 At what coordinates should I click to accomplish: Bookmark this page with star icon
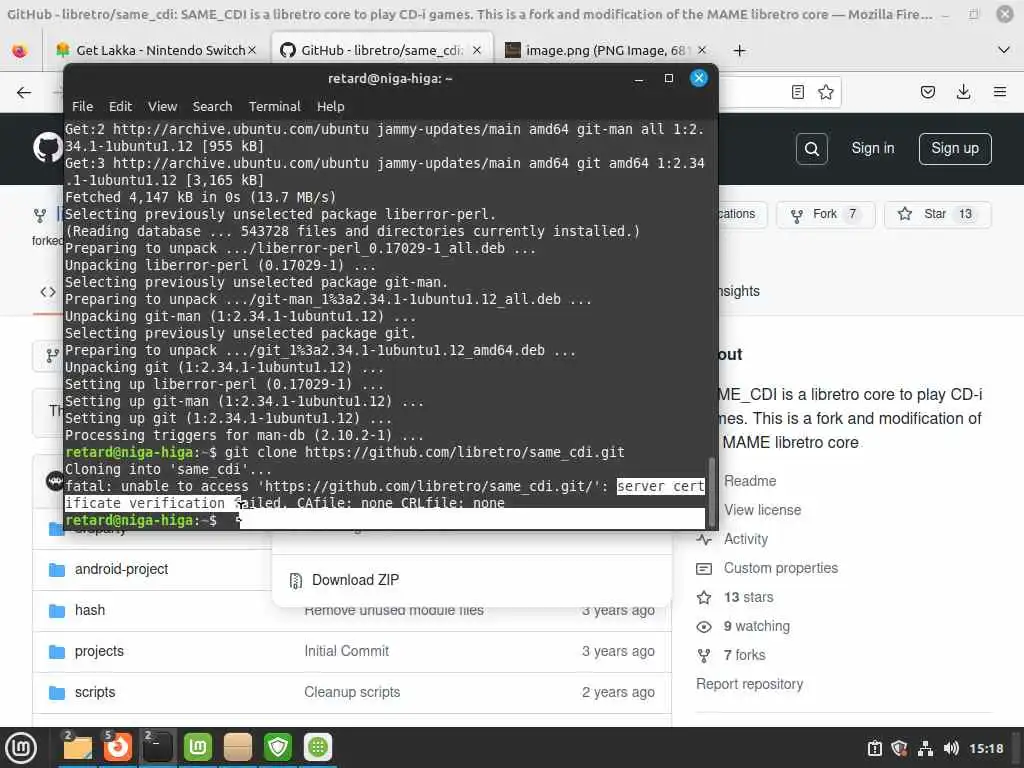[825, 92]
